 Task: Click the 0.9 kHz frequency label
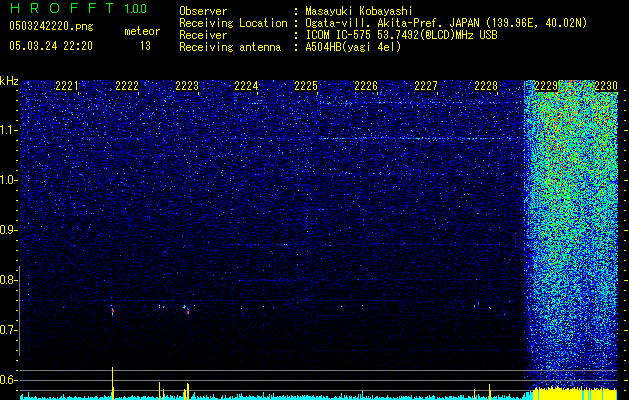pyautogui.click(x=8, y=230)
